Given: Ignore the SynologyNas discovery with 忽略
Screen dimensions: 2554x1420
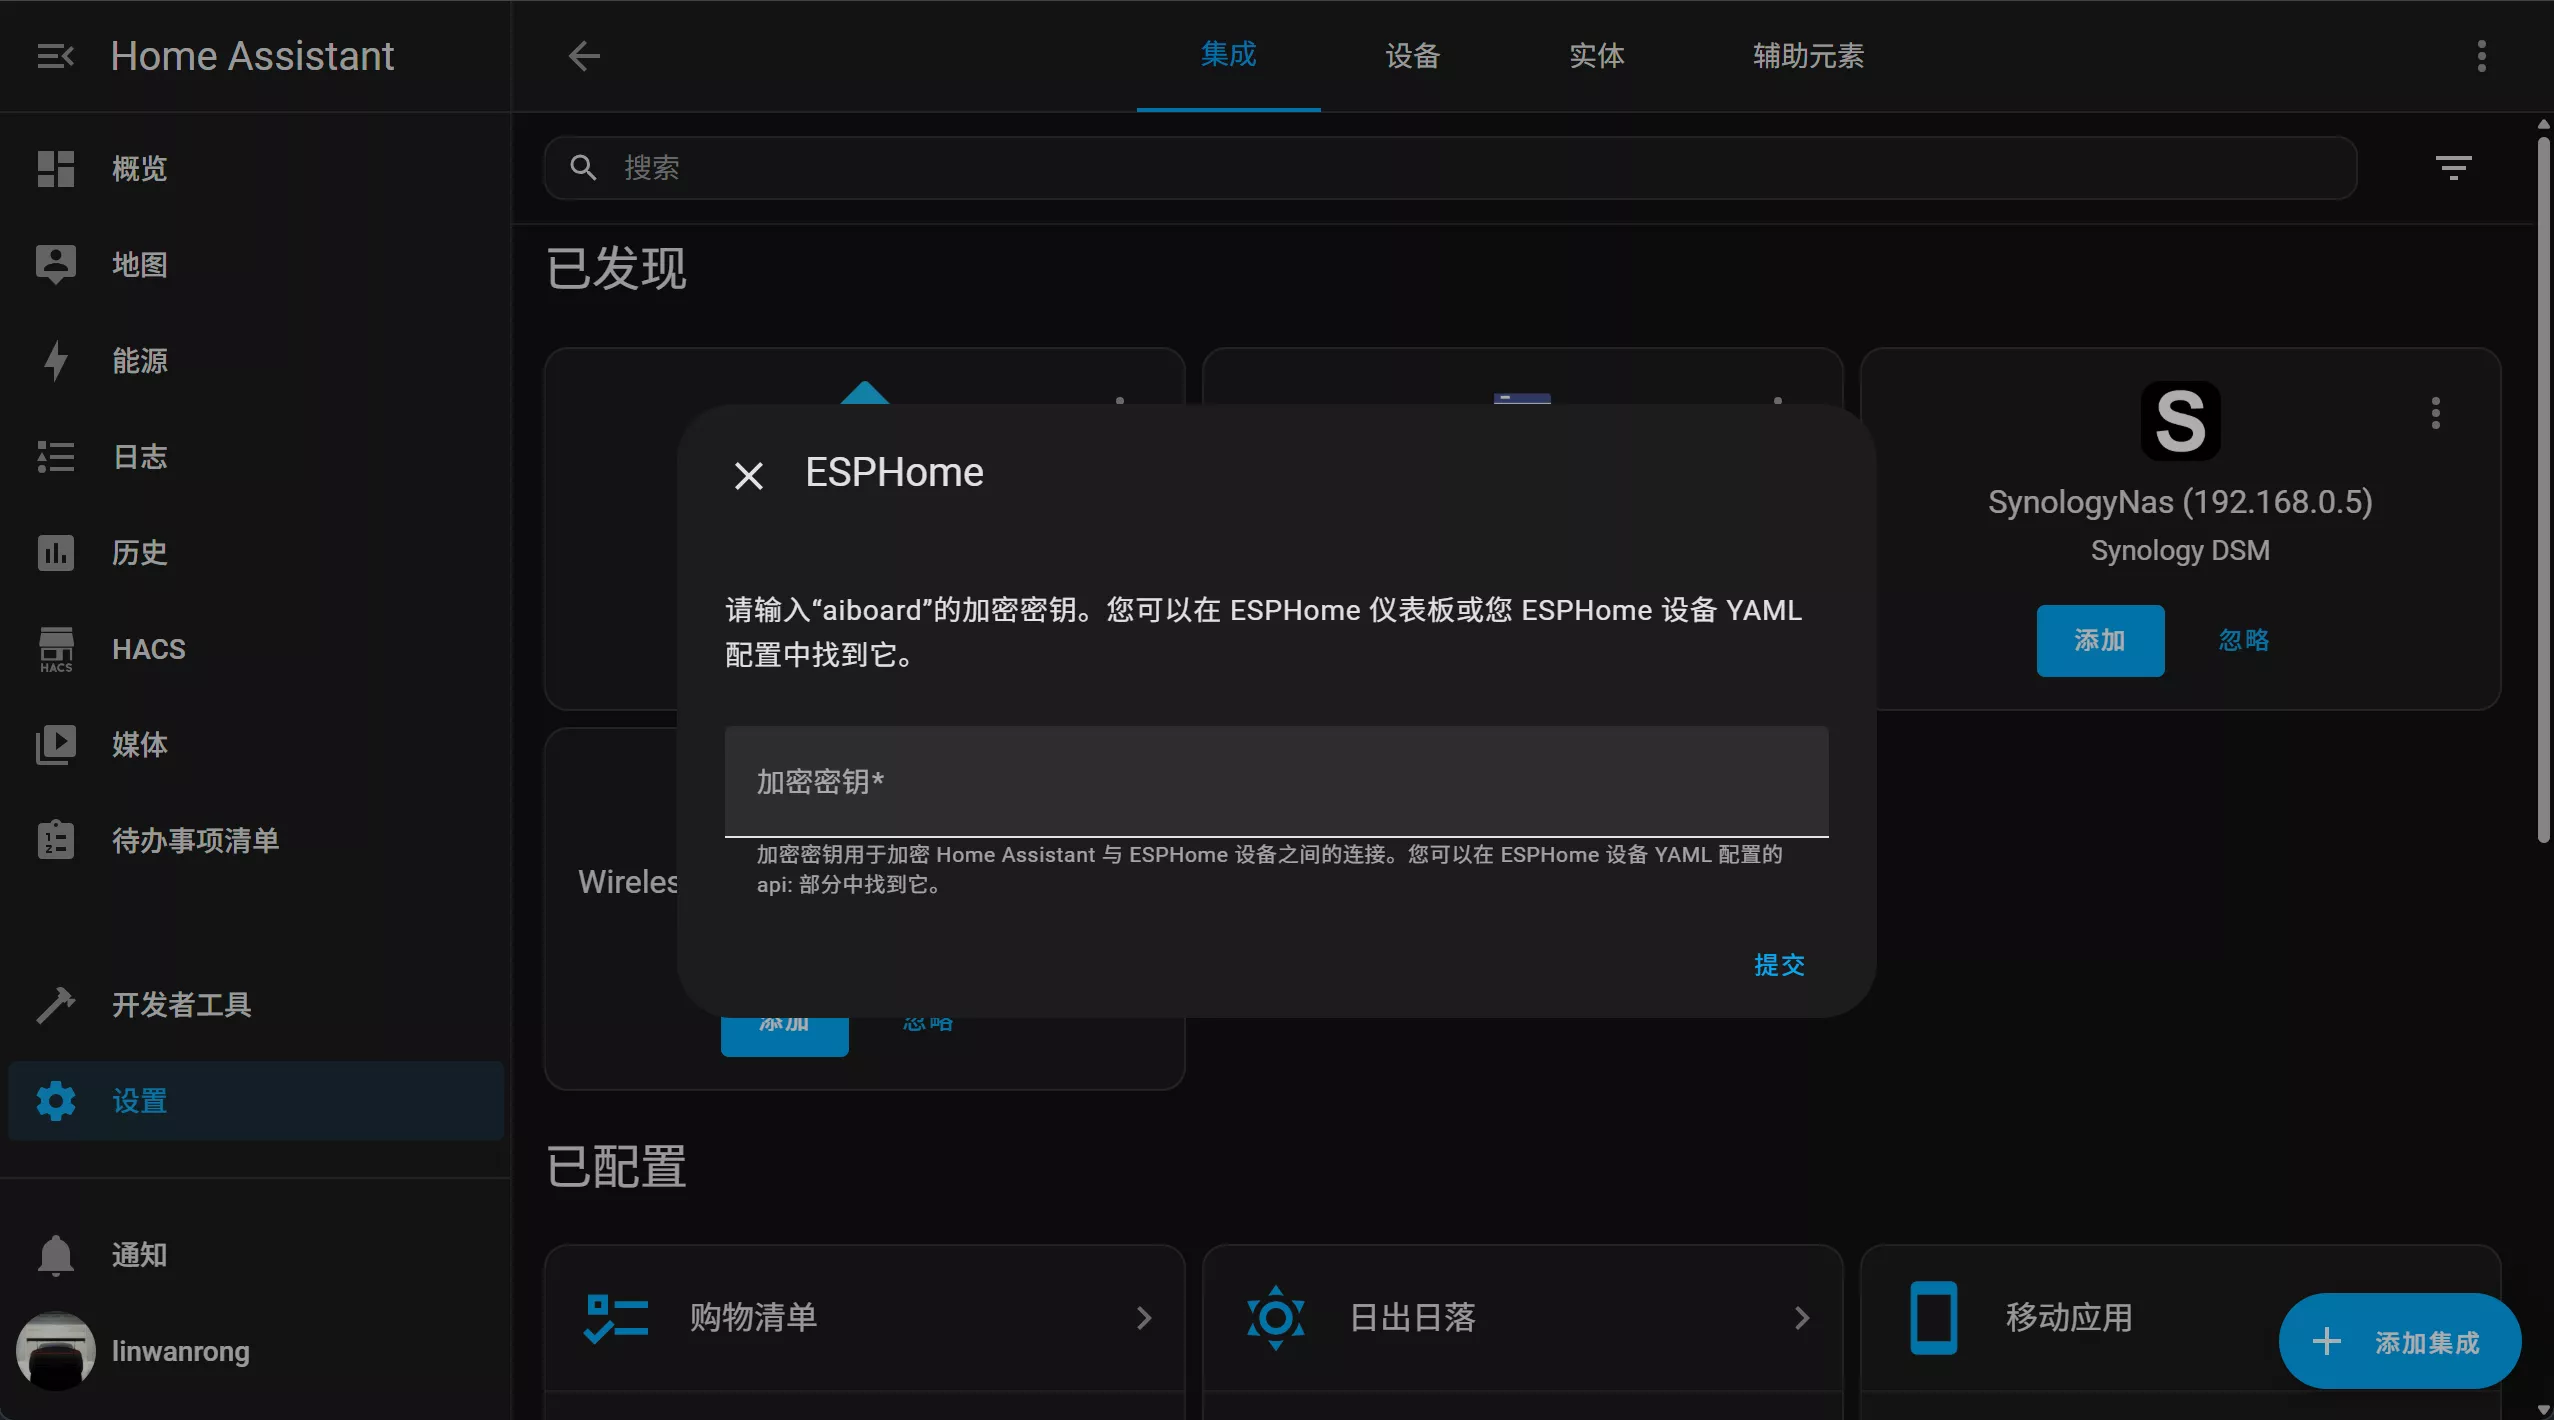Looking at the screenshot, I should tap(2243, 640).
